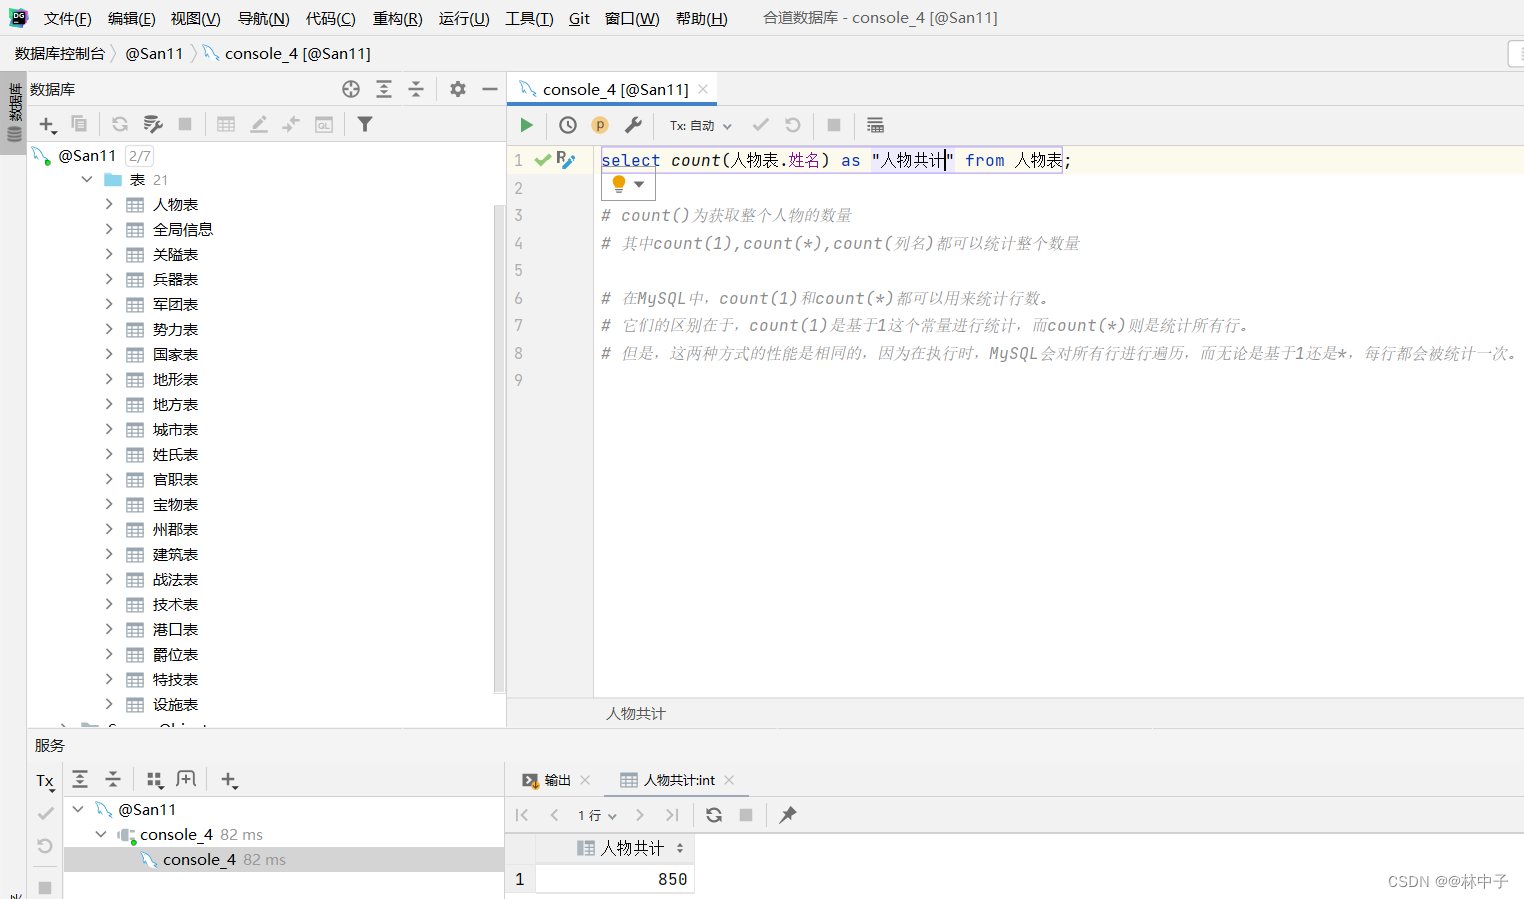The height and width of the screenshot is (899, 1524).
Task: Click the Tx dropdown in services panel
Action: click(x=45, y=781)
